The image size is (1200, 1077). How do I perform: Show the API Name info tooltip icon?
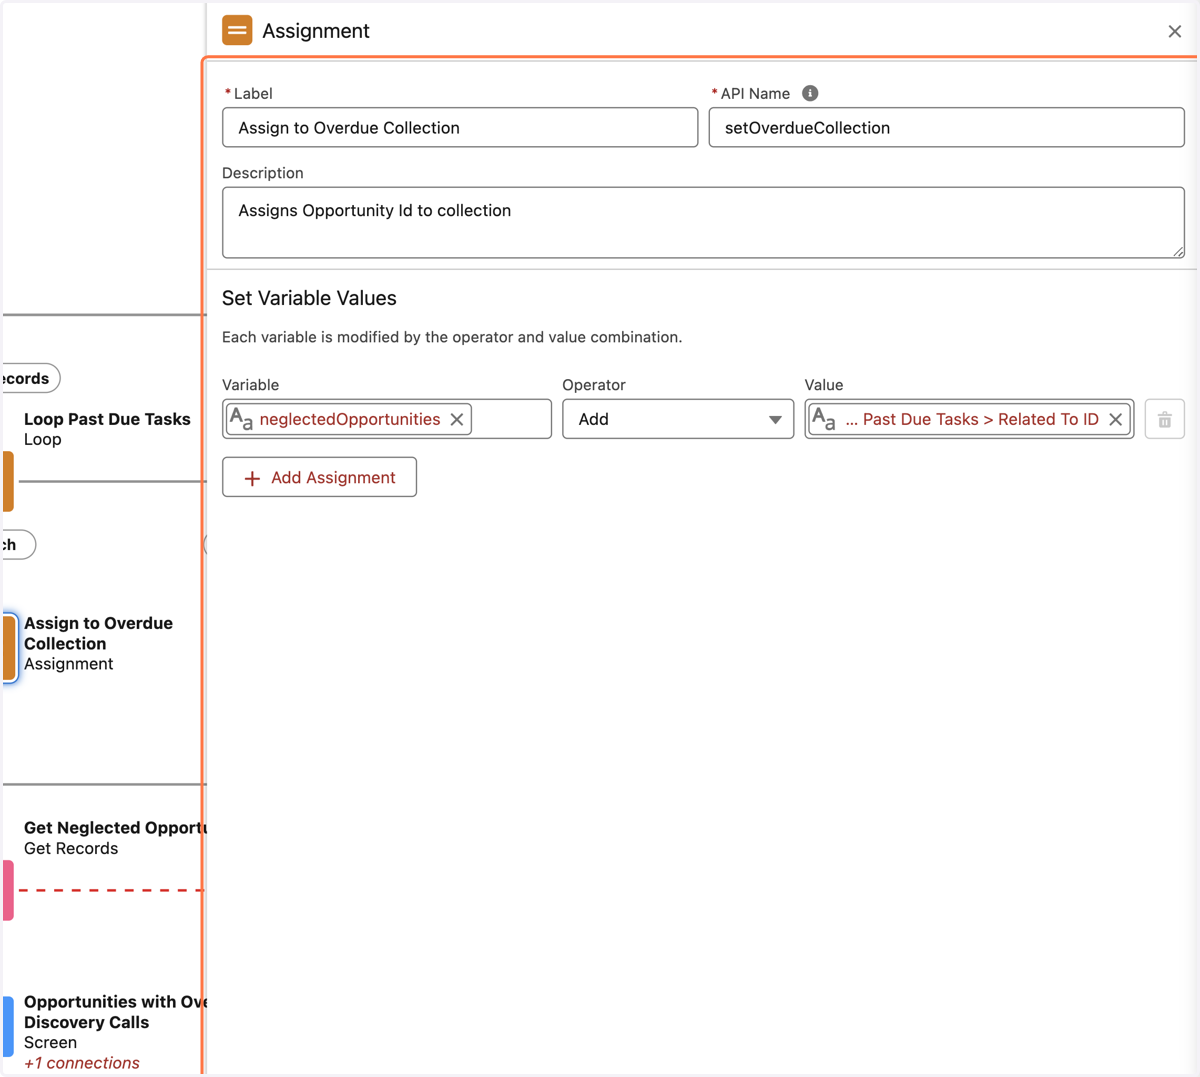coord(810,93)
